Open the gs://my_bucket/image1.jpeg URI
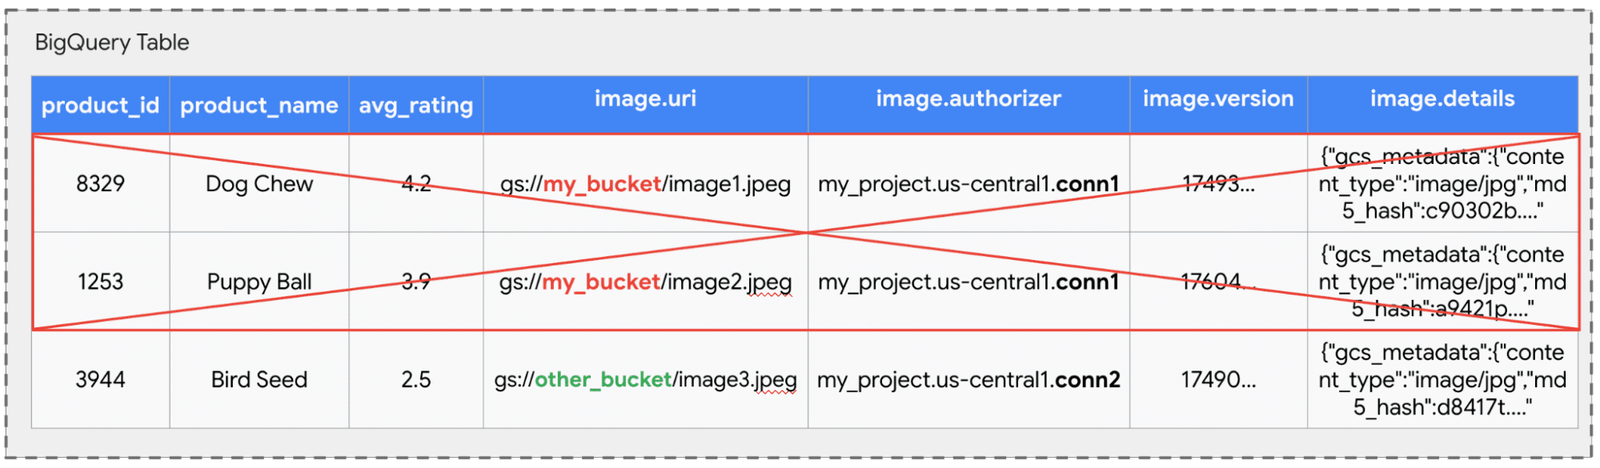1600x468 pixels. click(x=645, y=184)
